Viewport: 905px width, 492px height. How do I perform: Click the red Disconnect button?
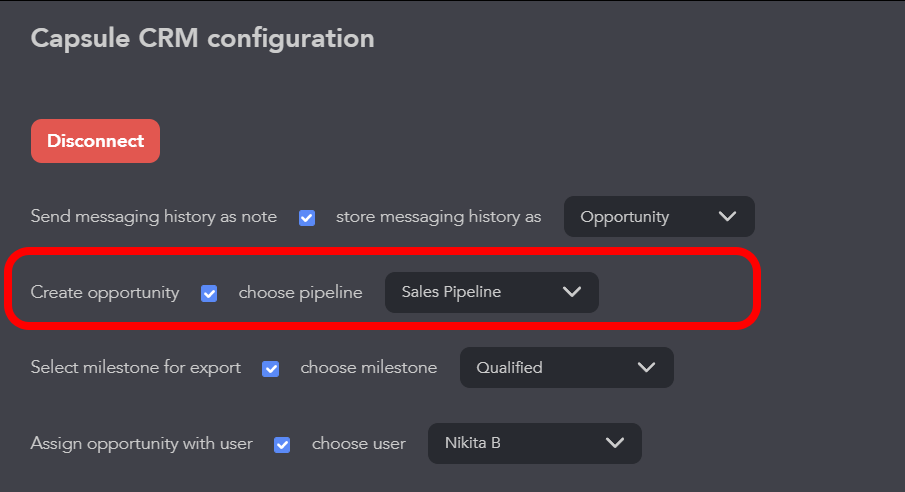tap(95, 141)
